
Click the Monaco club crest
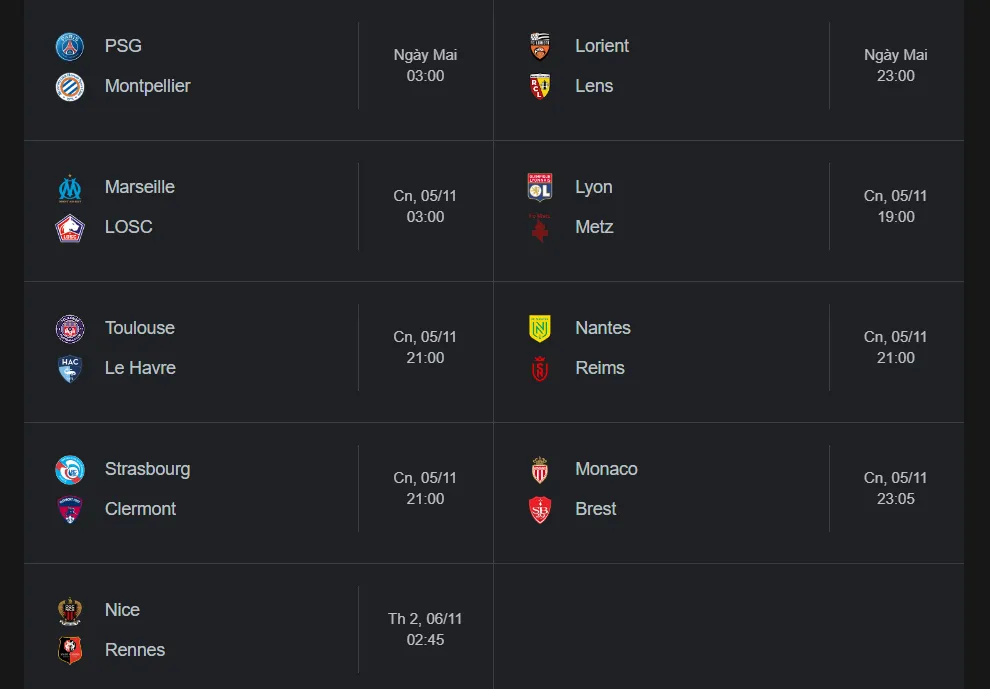click(540, 470)
